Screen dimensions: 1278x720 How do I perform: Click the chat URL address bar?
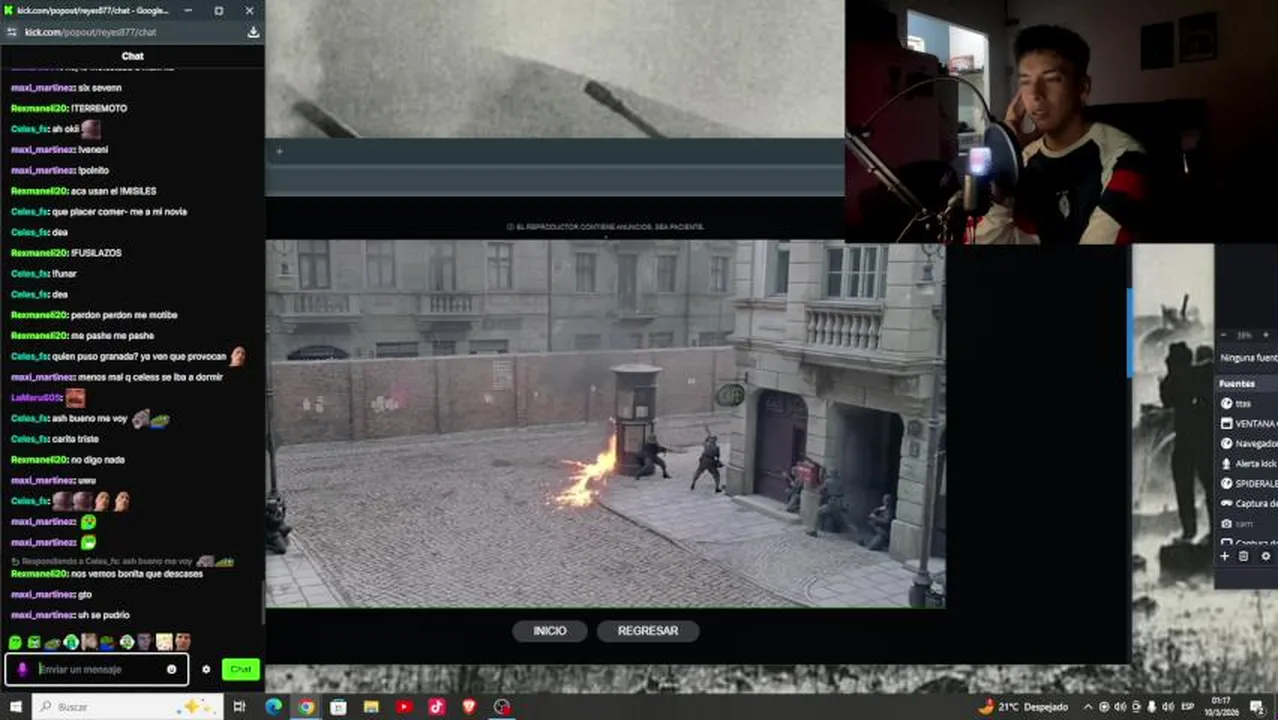[x=130, y=32]
